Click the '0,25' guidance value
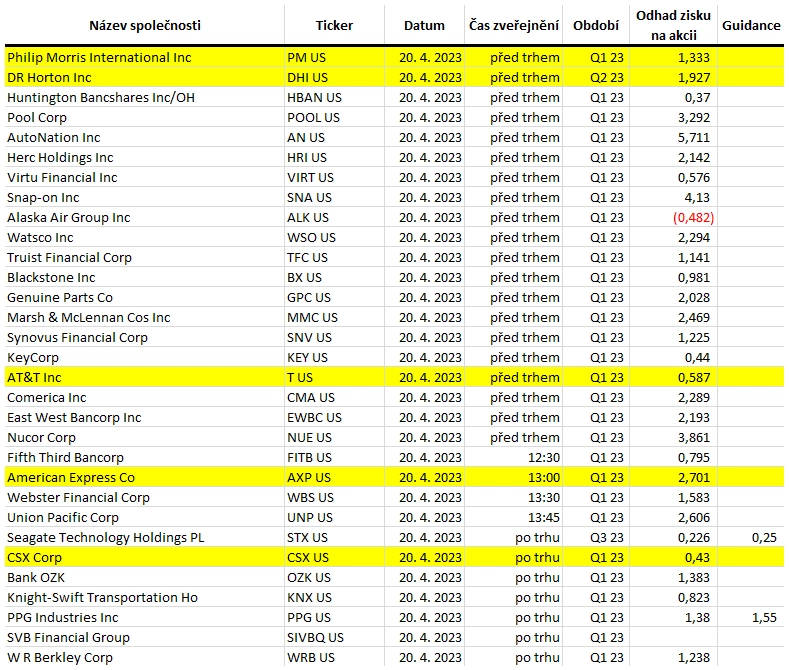789x670 pixels. (x=764, y=538)
